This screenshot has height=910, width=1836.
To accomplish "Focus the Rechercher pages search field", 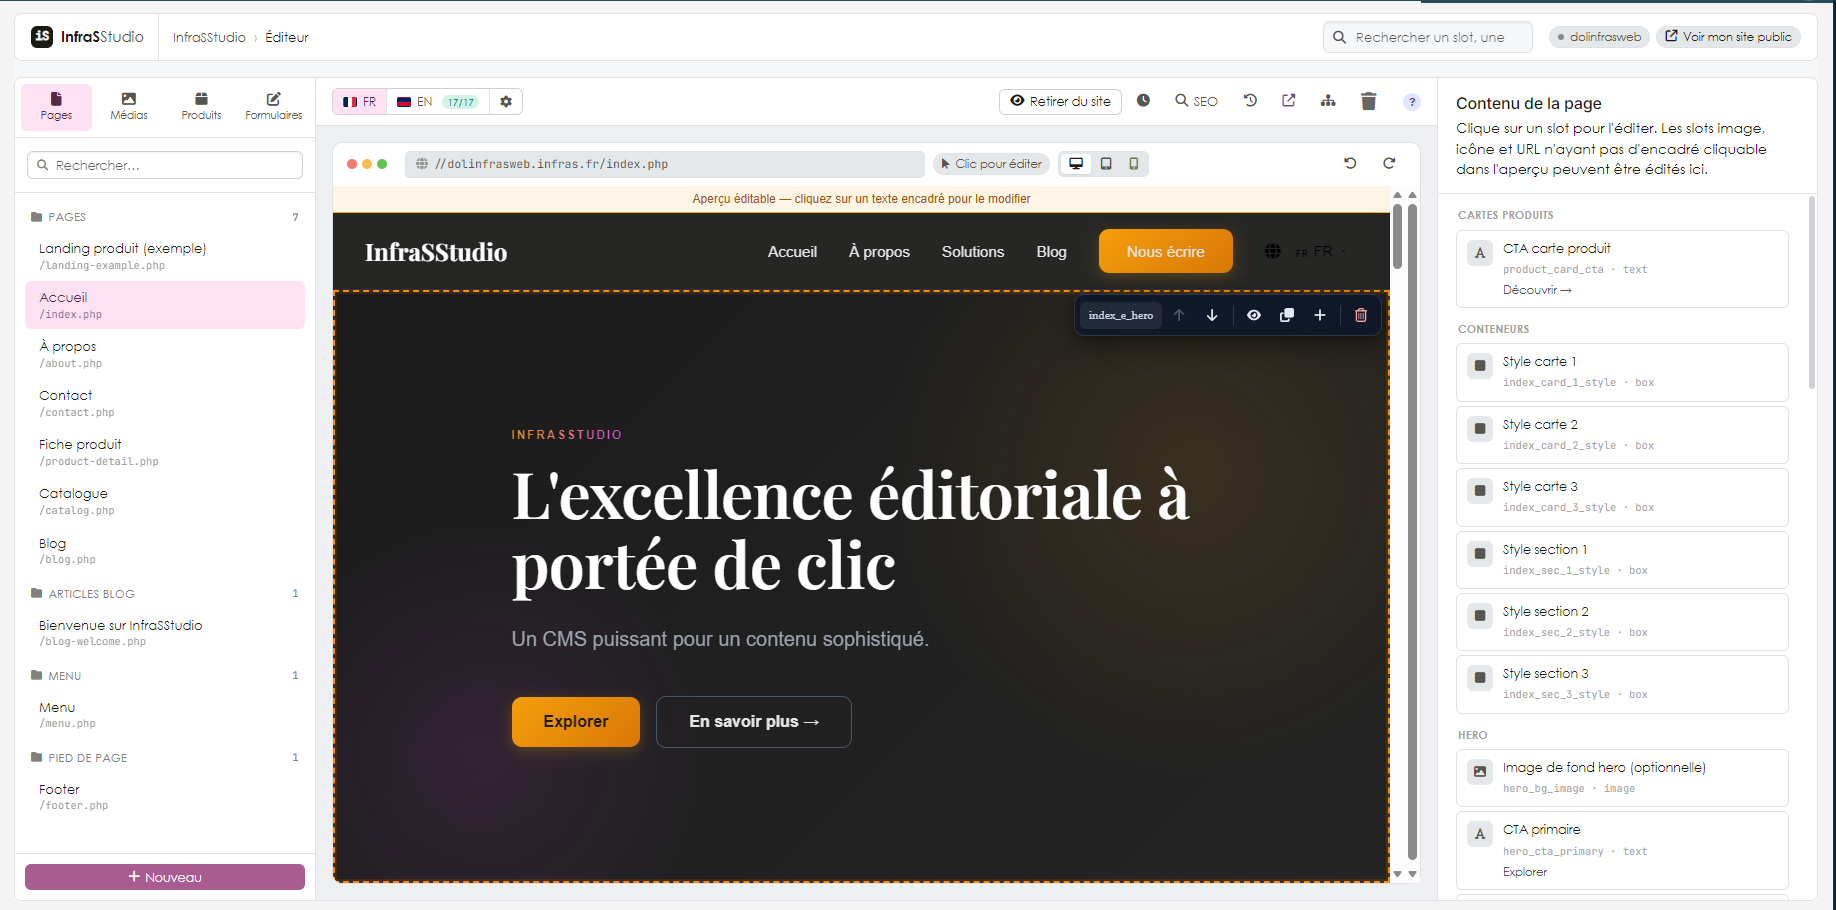I will click(x=165, y=165).
